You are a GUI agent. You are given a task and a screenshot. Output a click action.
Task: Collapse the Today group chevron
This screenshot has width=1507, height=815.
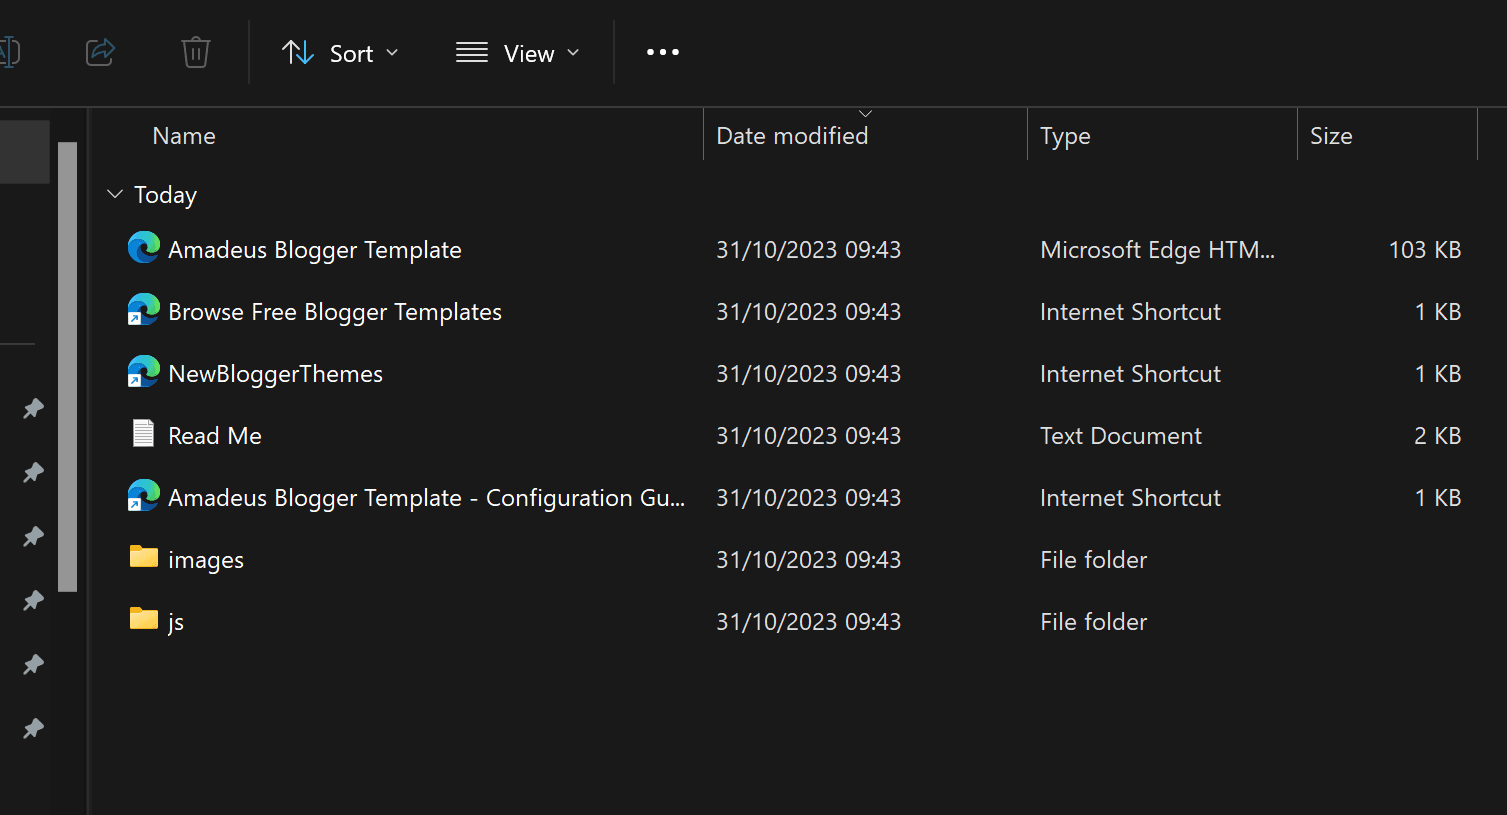115,194
